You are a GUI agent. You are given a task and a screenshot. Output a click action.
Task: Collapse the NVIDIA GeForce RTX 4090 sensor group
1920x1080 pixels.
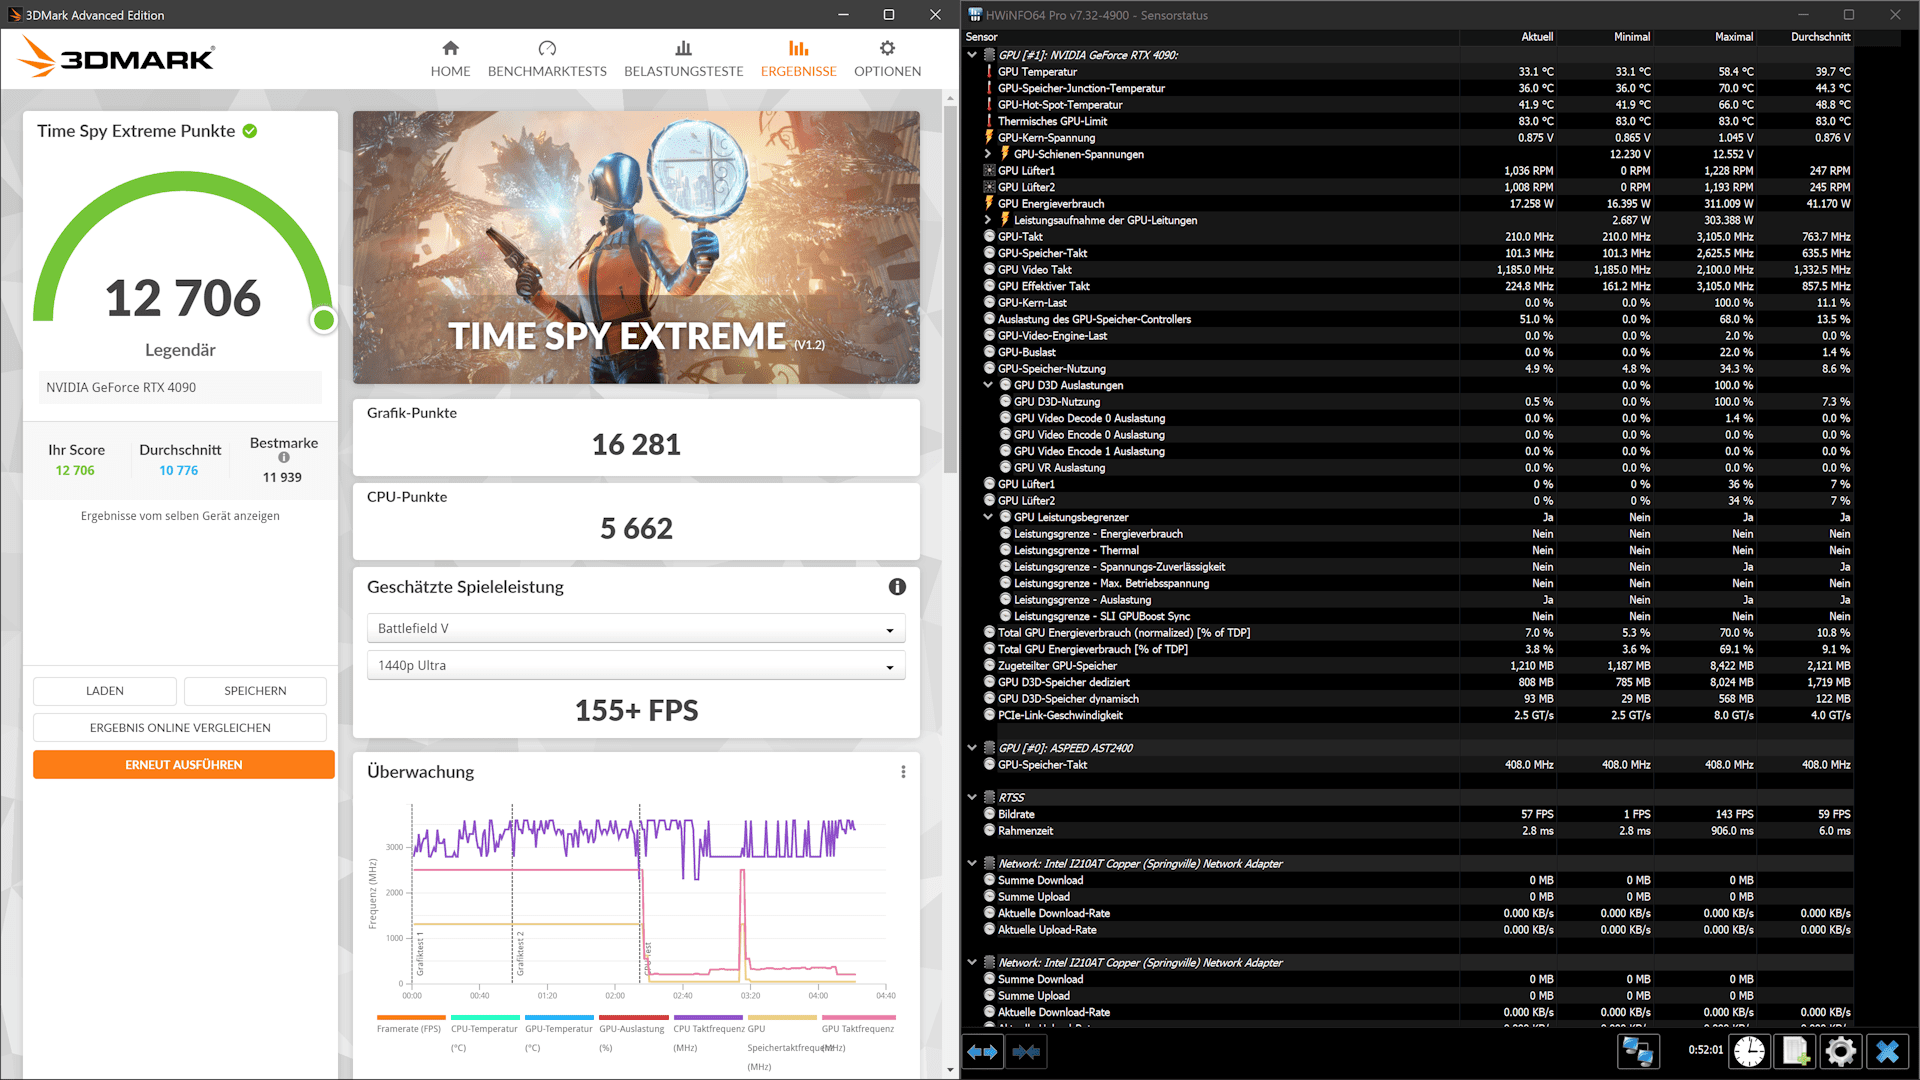[972, 55]
